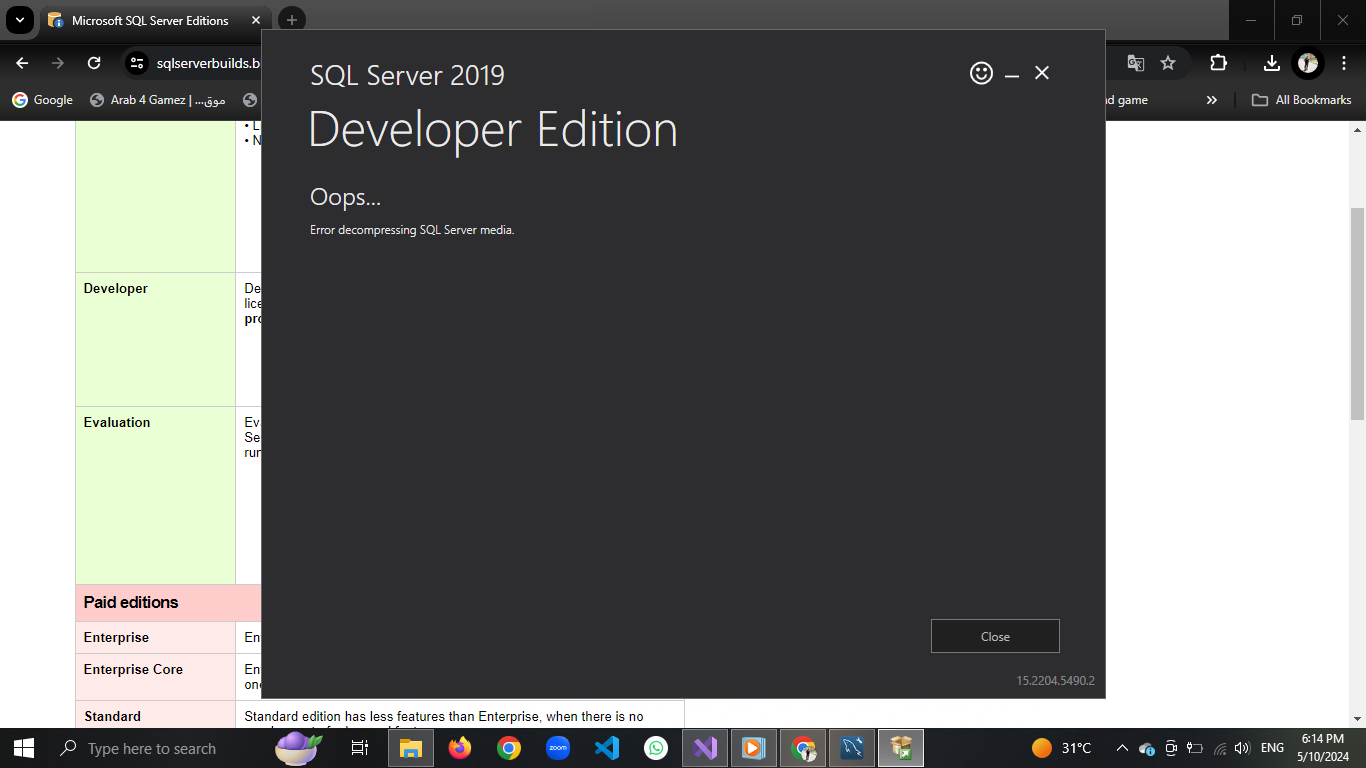The height and width of the screenshot is (768, 1366).
Task: Open Chrome tab search dropdown
Action: tap(20, 20)
